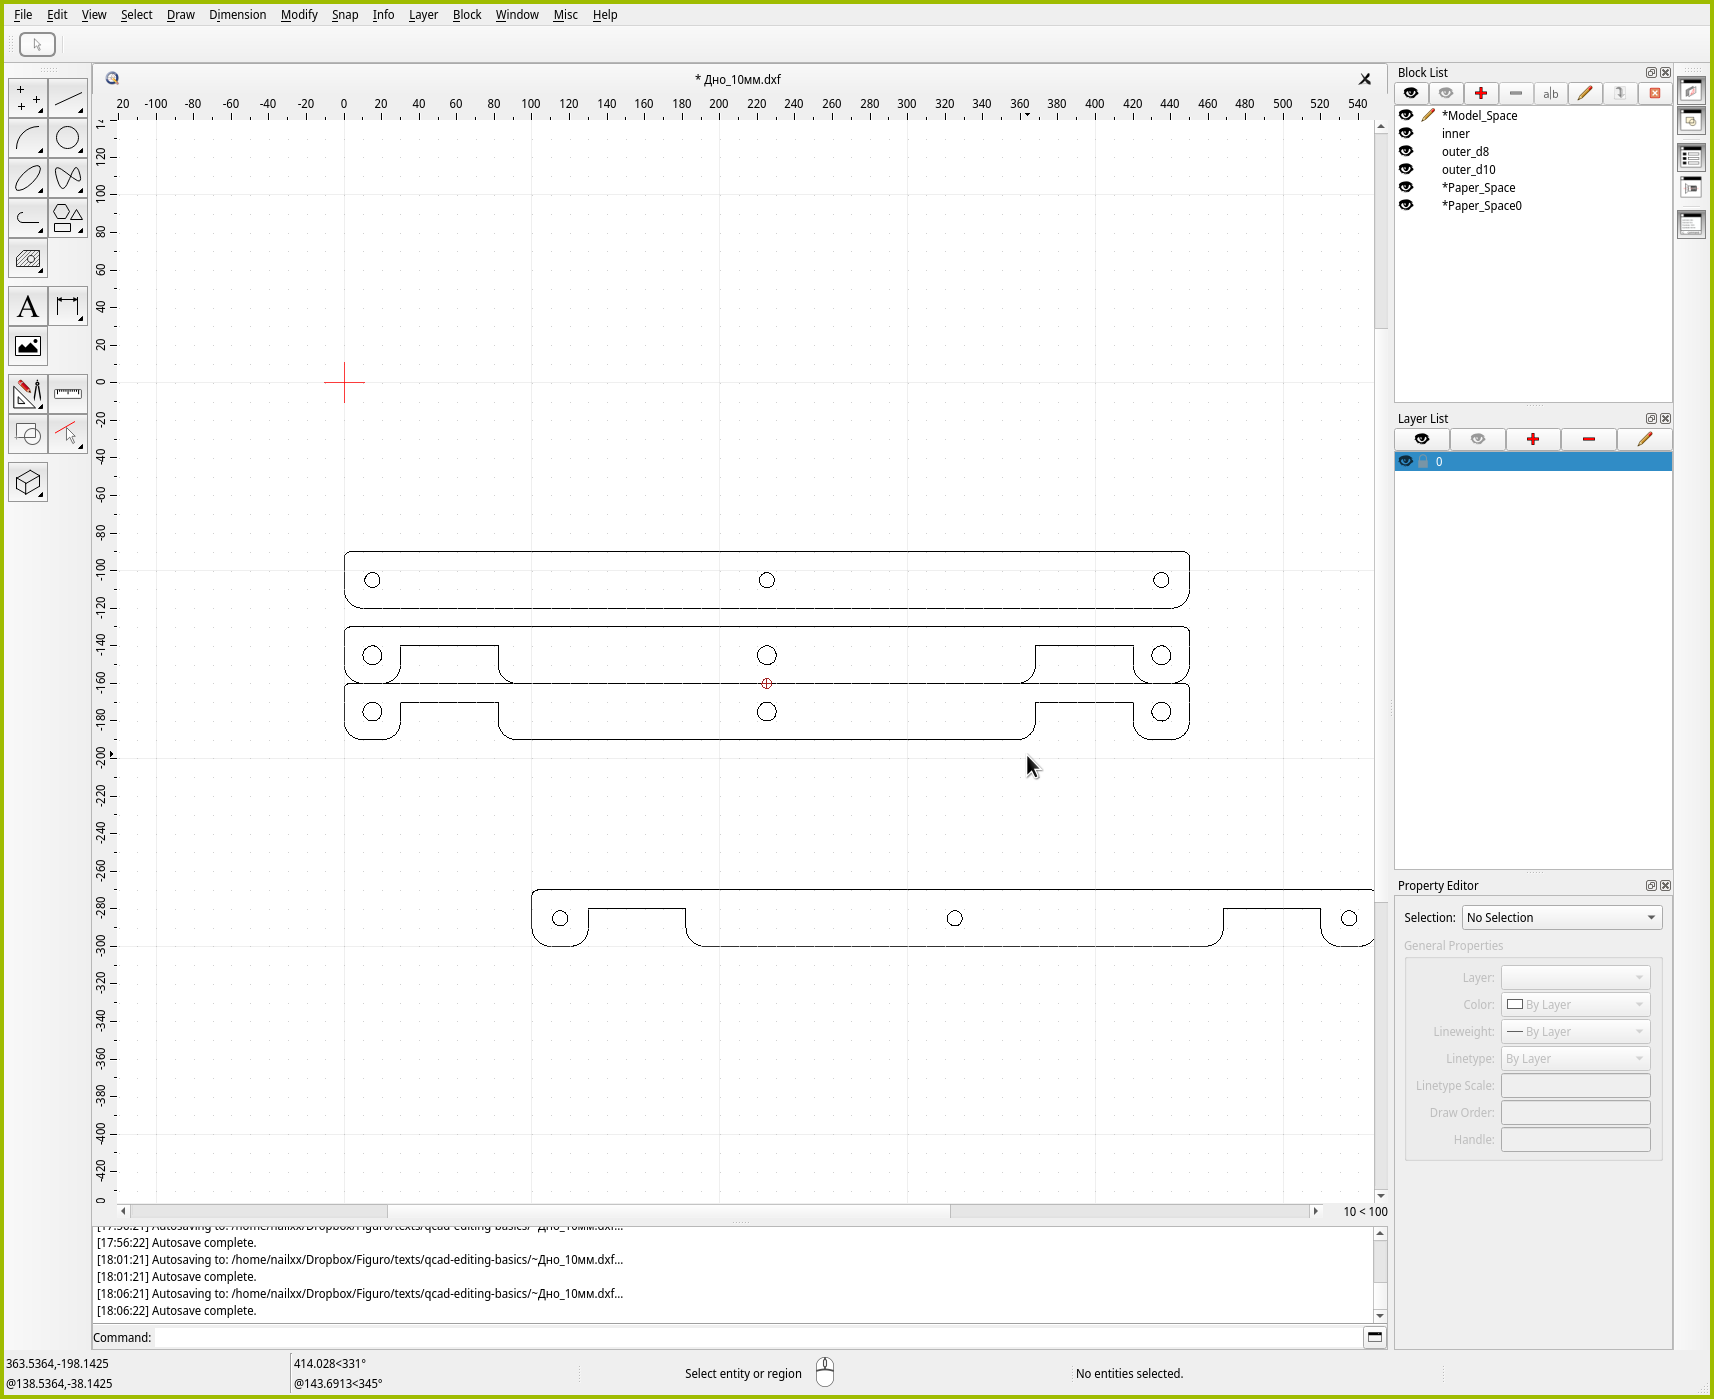Toggle visibility of layer 0
Image resolution: width=1714 pixels, height=1399 pixels.
1406,461
